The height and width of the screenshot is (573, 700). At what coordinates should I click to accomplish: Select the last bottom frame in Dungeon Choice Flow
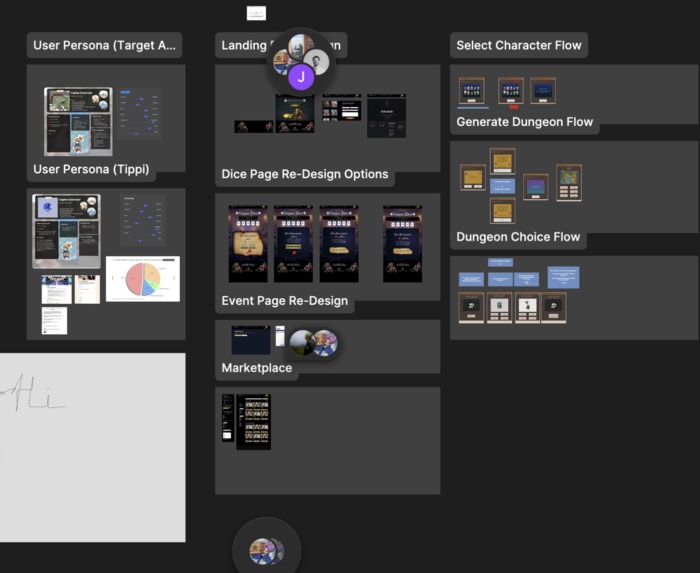click(554, 307)
